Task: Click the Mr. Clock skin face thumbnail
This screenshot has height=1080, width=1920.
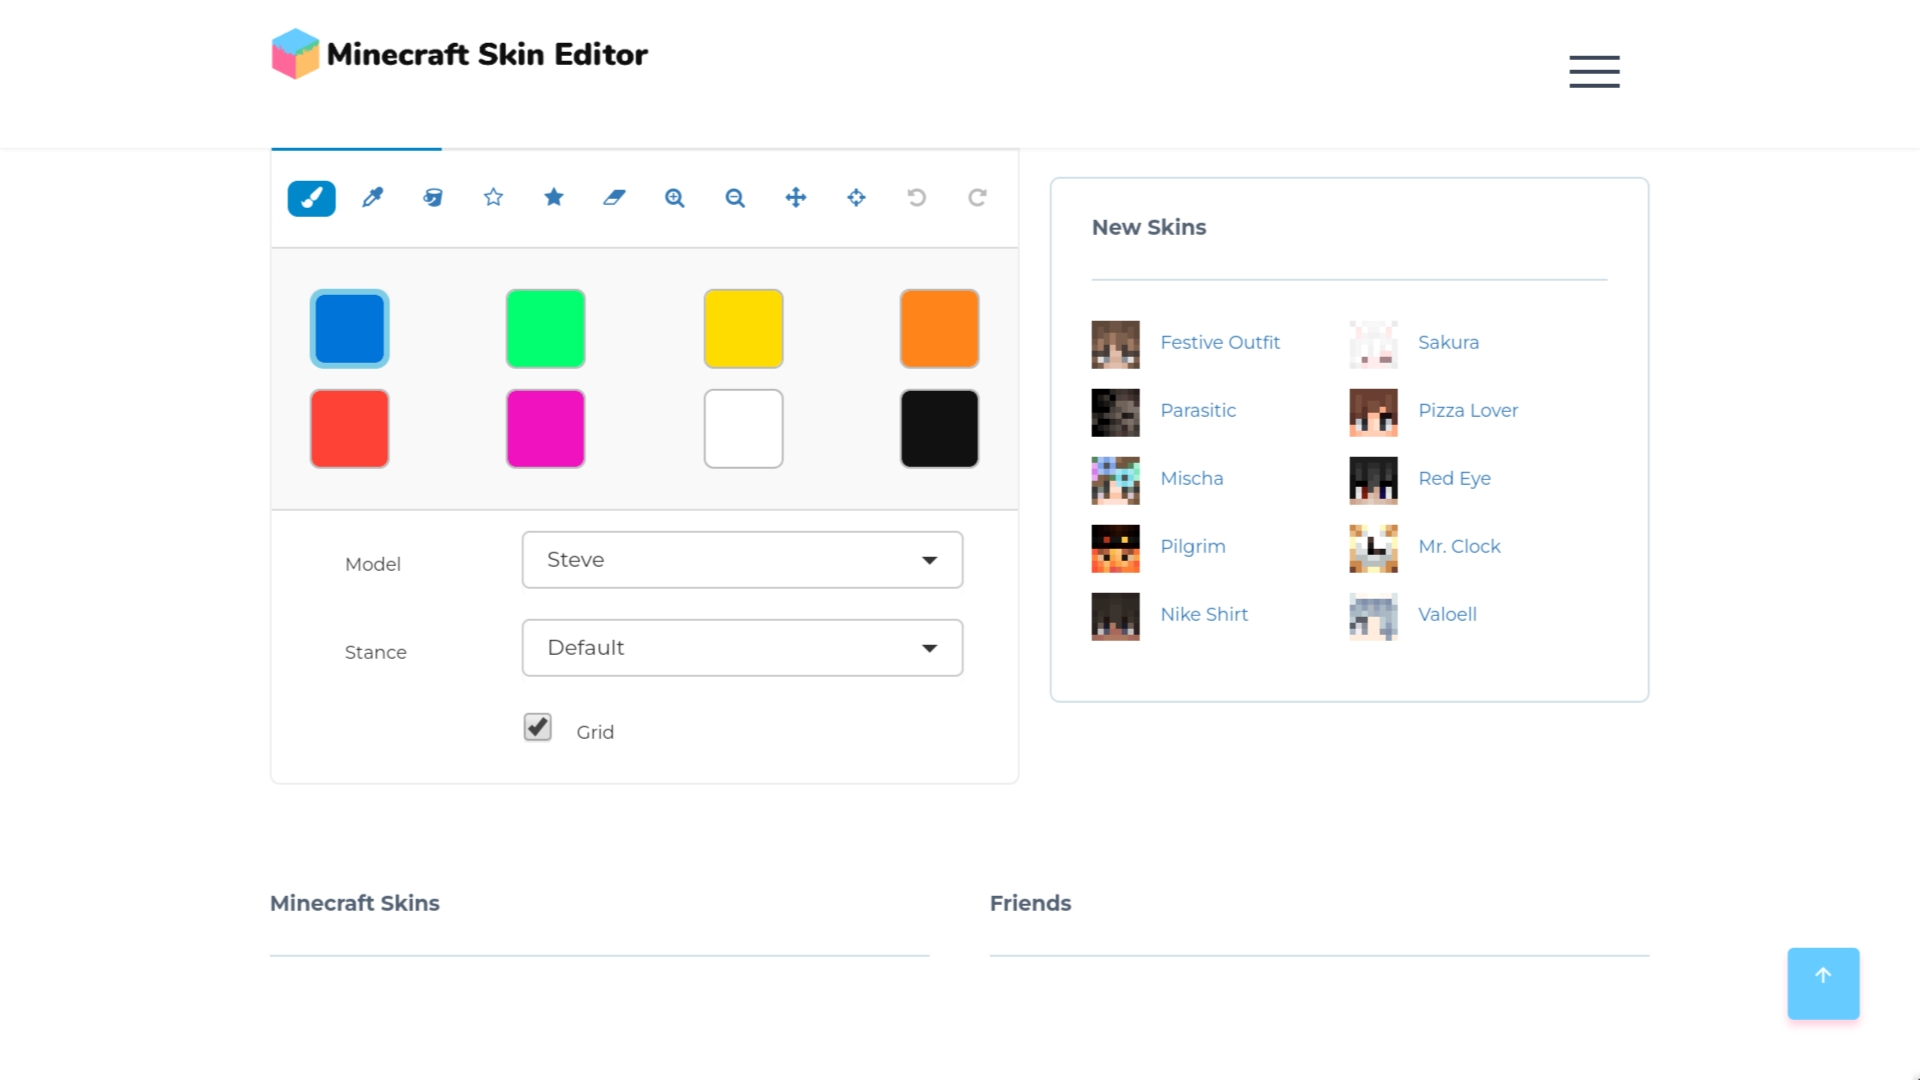Action: tap(1373, 549)
